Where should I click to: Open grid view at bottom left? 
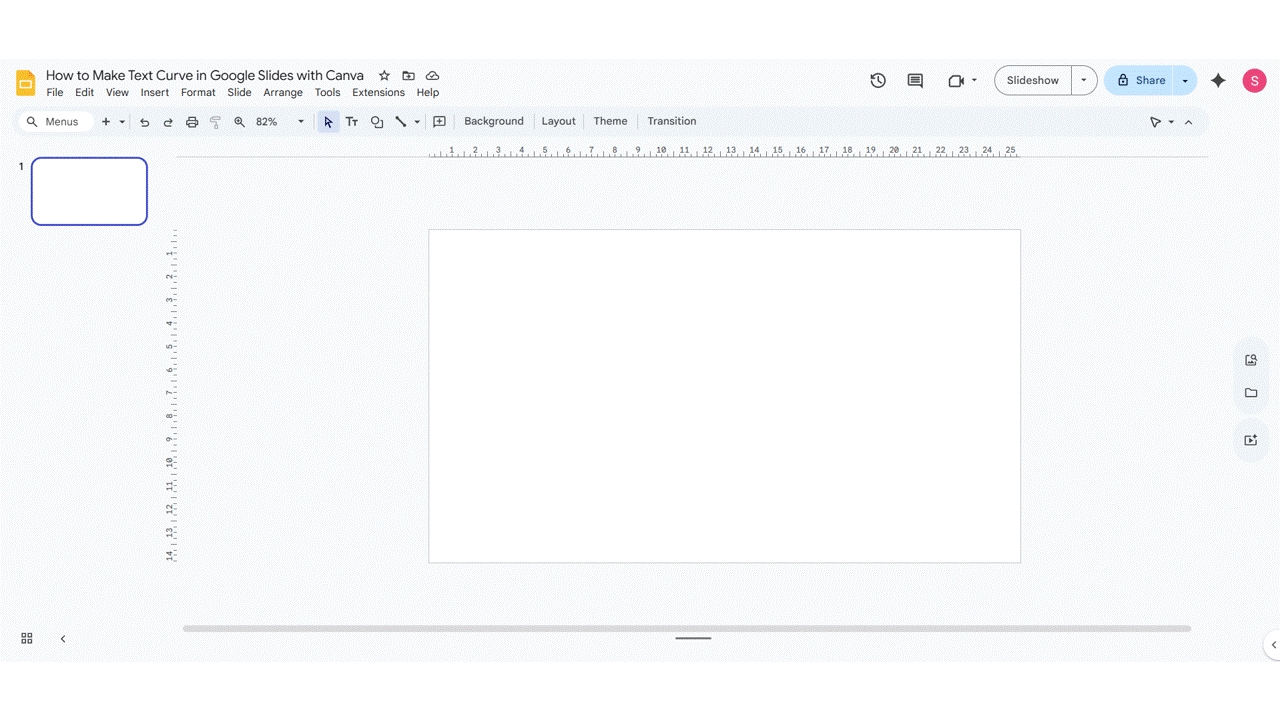point(27,638)
